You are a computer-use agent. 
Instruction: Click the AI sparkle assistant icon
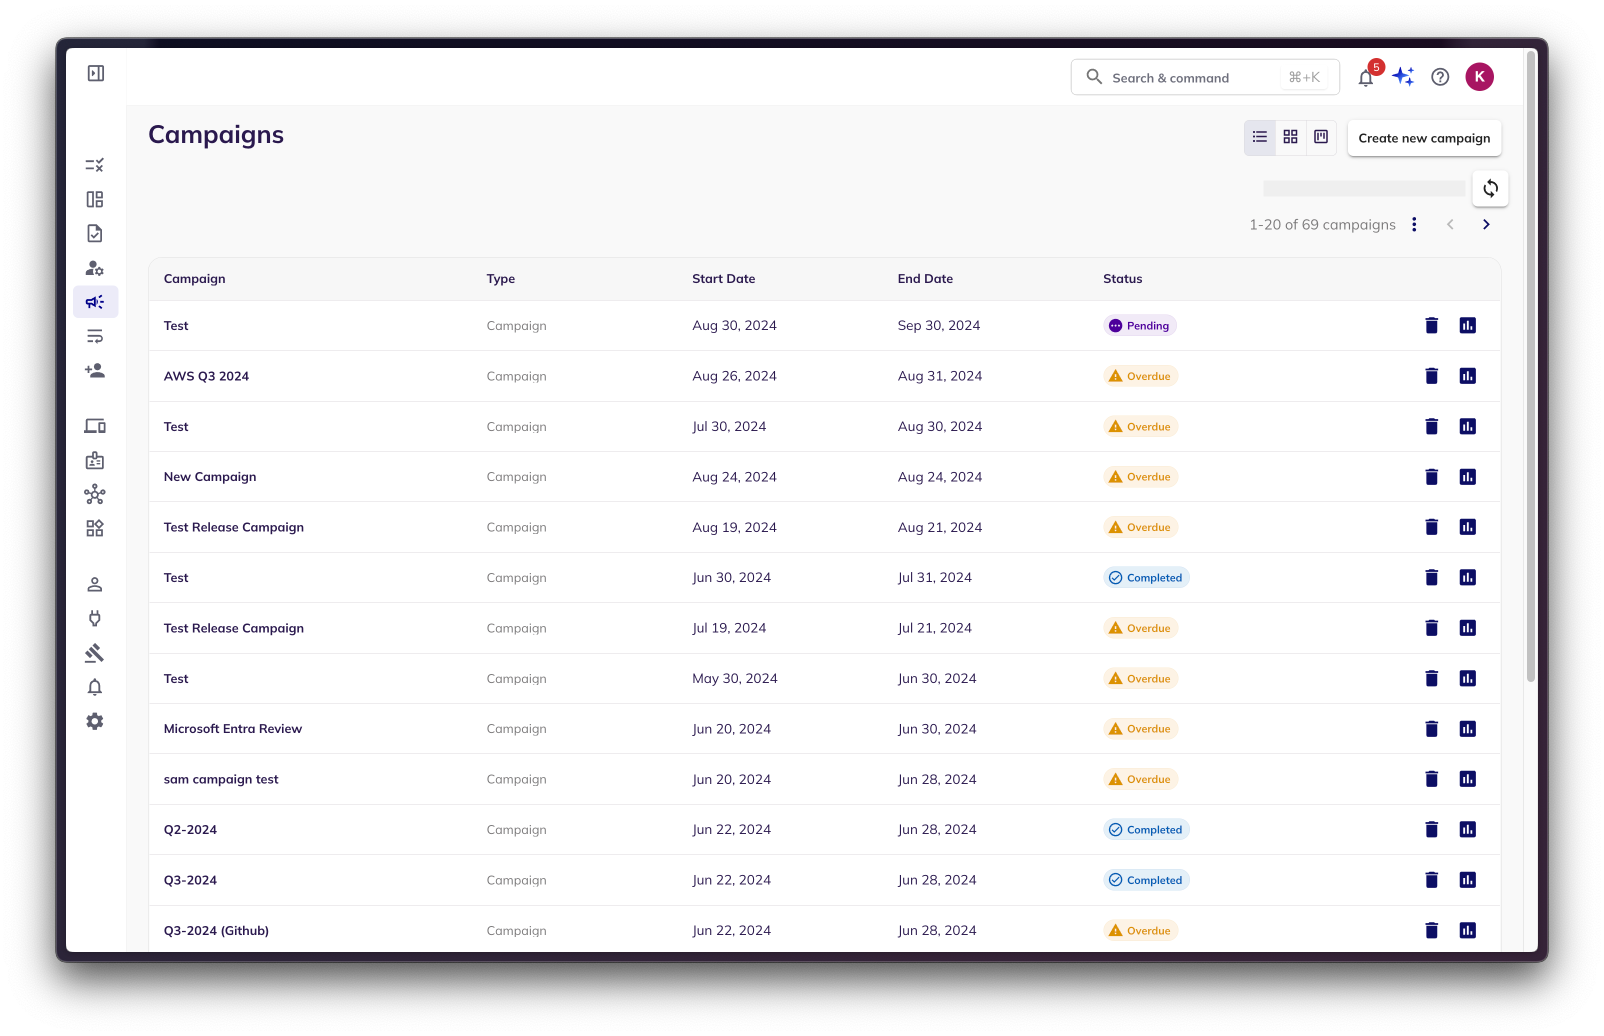coord(1403,77)
